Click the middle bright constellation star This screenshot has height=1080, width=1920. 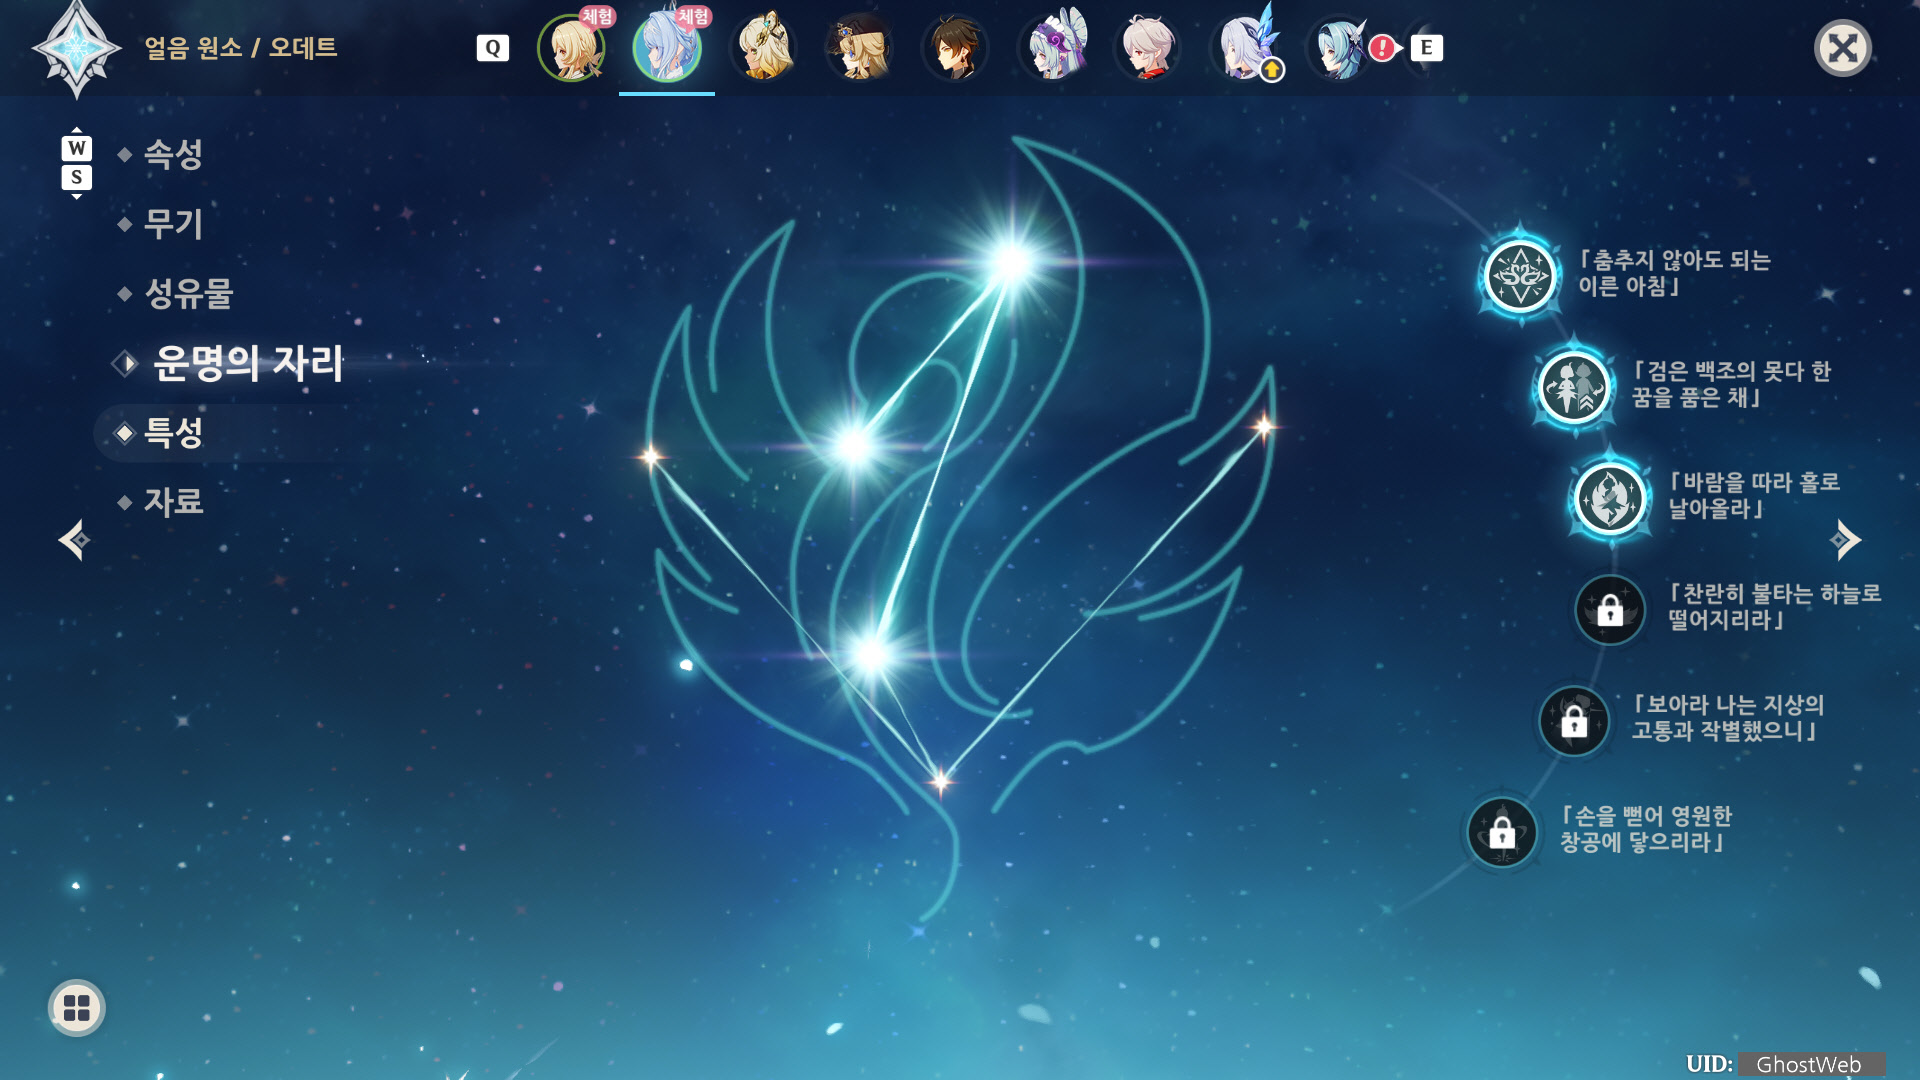[x=855, y=446]
